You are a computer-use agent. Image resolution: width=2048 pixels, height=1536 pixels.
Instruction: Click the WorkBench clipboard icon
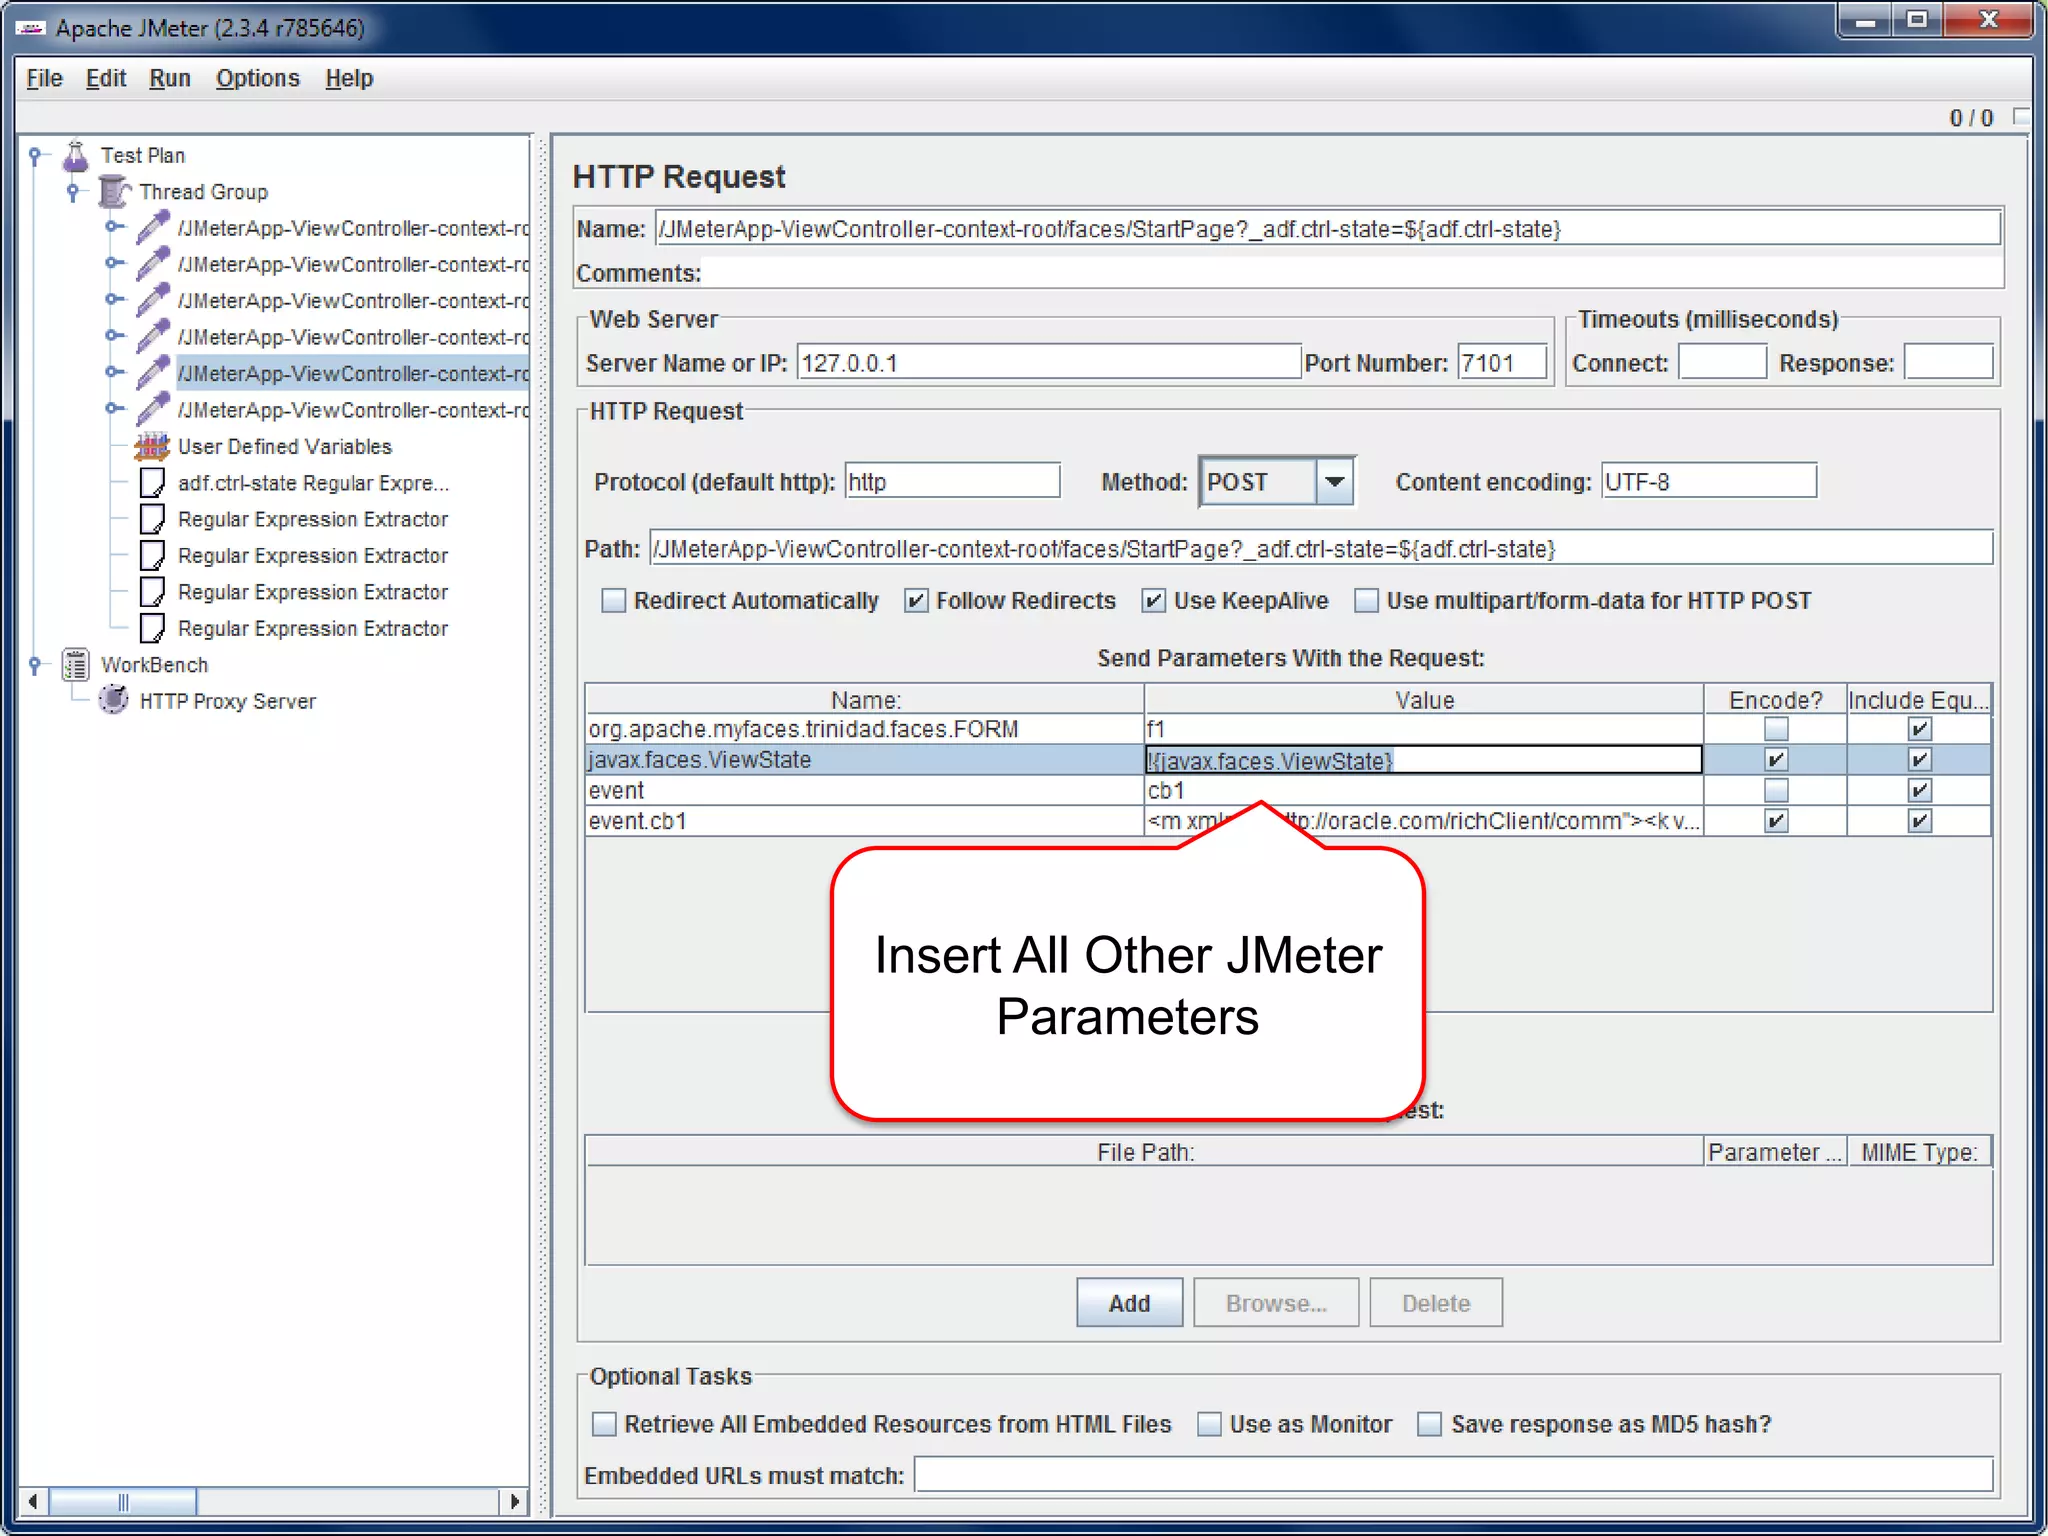coord(76,664)
